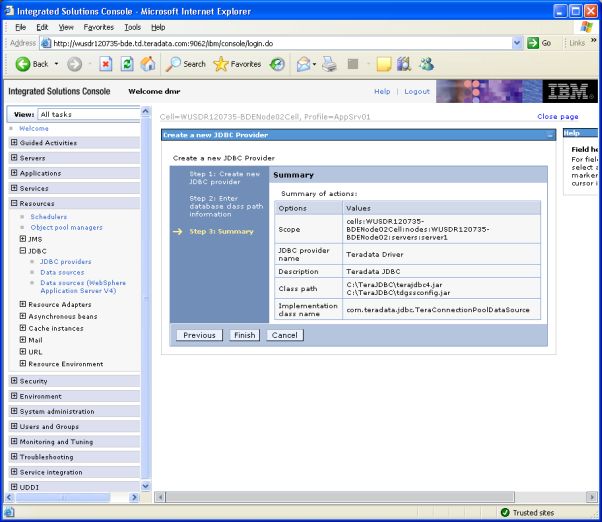Stop page loading with red X

[106, 64]
